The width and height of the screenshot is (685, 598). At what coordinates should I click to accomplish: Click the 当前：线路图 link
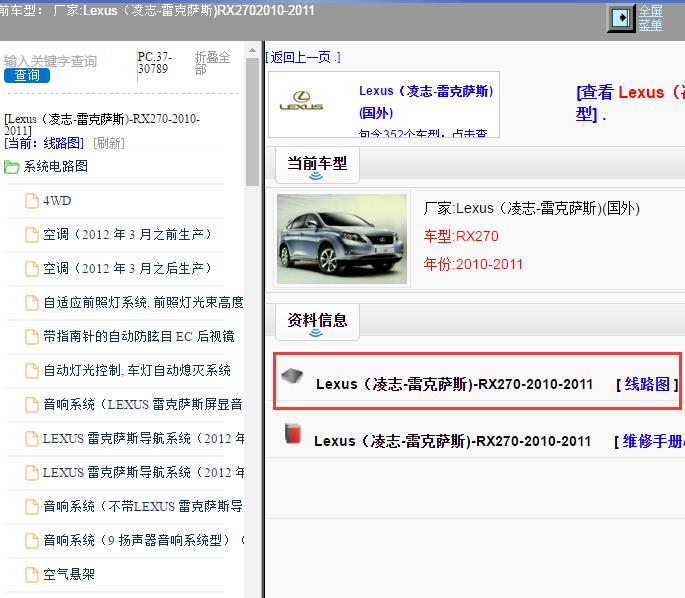pyautogui.click(x=44, y=143)
